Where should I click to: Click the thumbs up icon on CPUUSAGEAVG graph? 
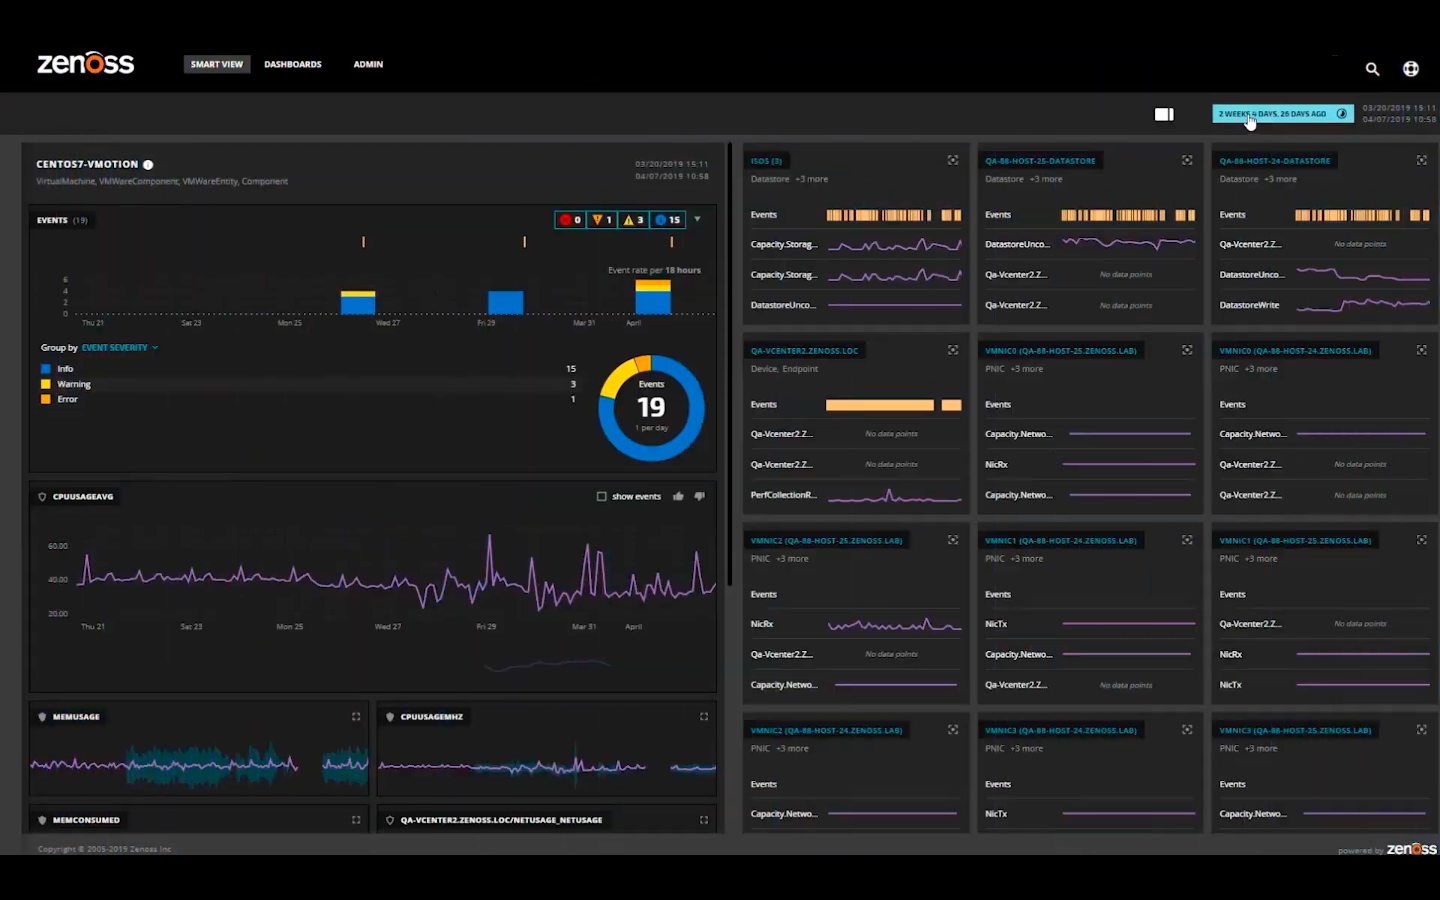(678, 496)
